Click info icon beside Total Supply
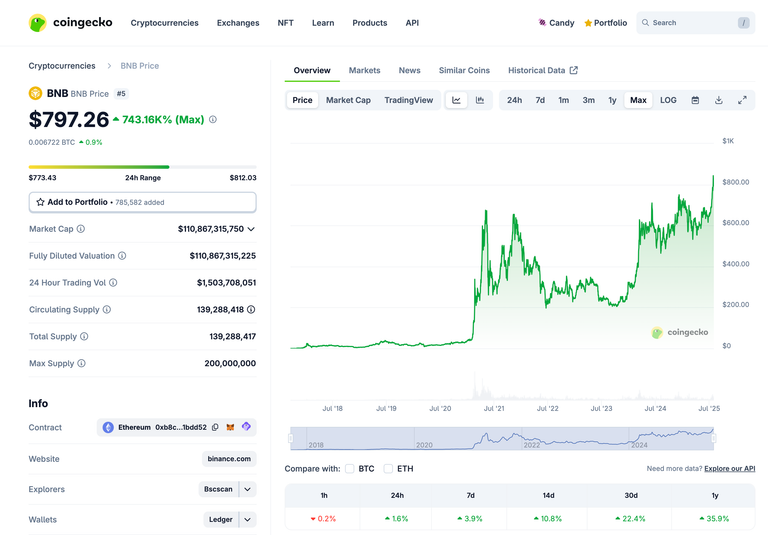This screenshot has height=535, width=768. coord(84,337)
